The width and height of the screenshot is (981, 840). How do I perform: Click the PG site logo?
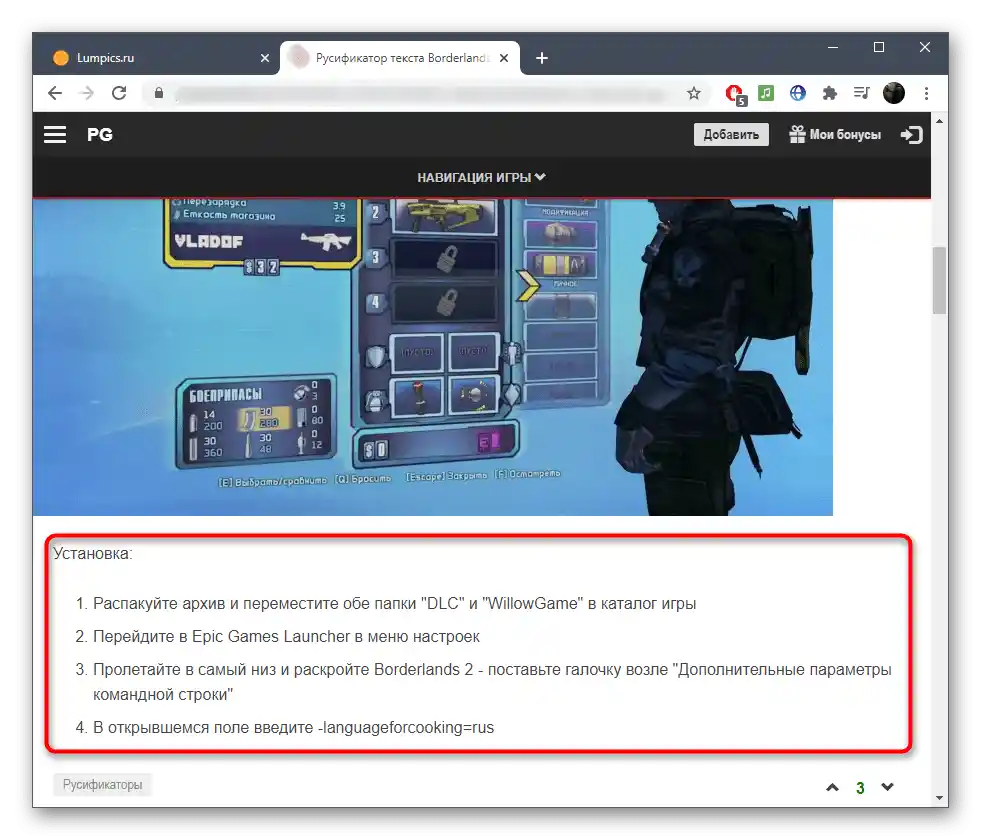click(100, 134)
